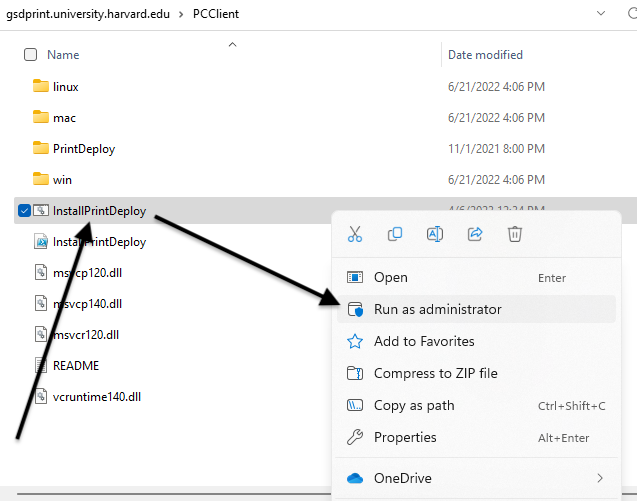
Task: Expand the OneDrive submenu arrow
Action: coord(600,478)
